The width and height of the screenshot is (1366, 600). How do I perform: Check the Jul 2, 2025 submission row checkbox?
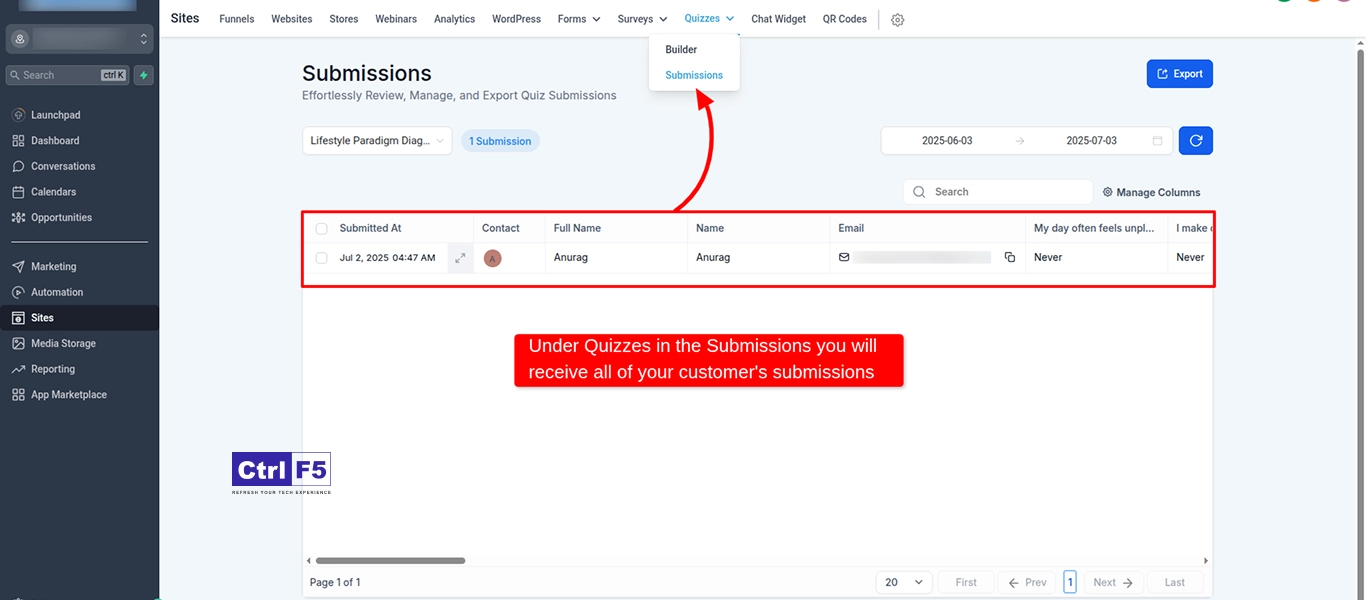coord(321,258)
